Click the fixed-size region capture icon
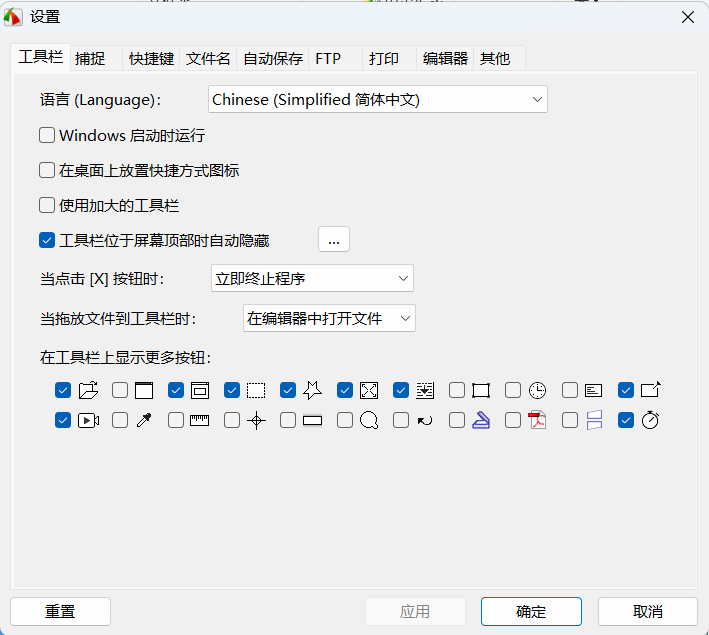Image resolution: width=709 pixels, height=635 pixels. pyautogui.click(x=481, y=390)
